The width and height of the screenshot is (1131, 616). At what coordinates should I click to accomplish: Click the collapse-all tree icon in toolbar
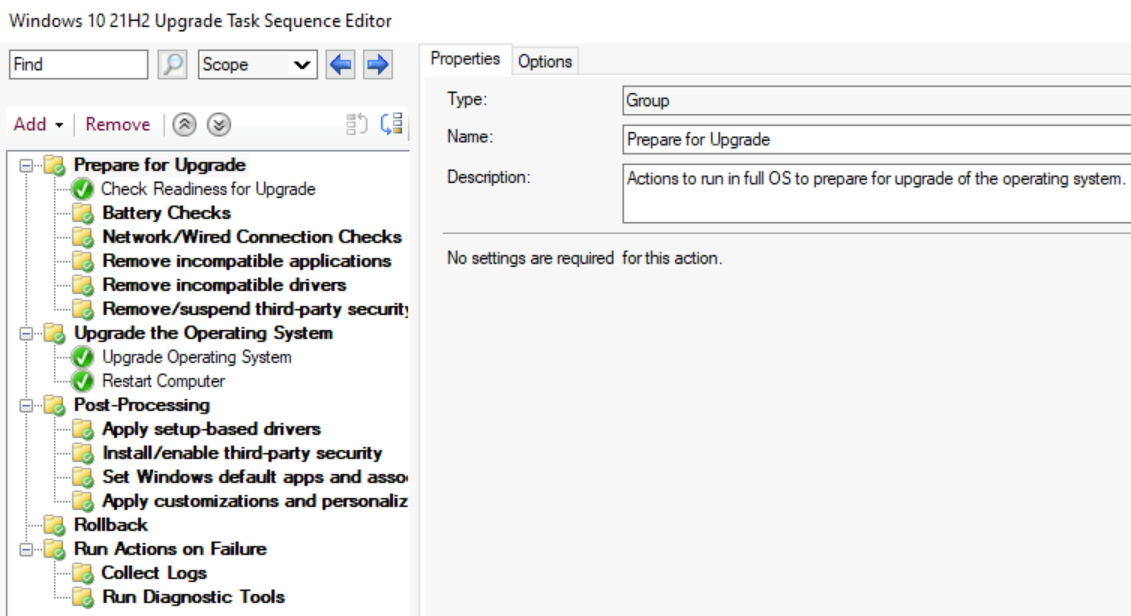(x=357, y=125)
